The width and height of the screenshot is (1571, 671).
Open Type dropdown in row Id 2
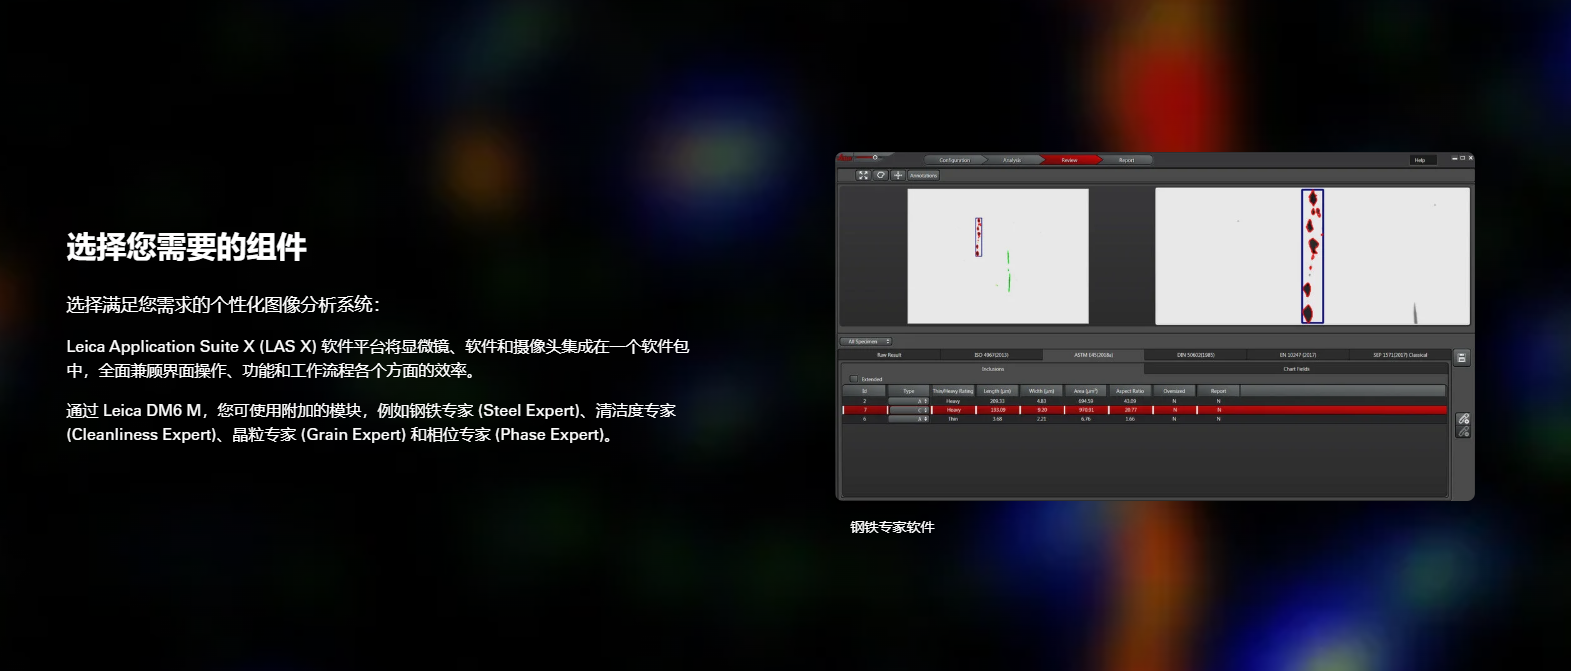pos(909,401)
